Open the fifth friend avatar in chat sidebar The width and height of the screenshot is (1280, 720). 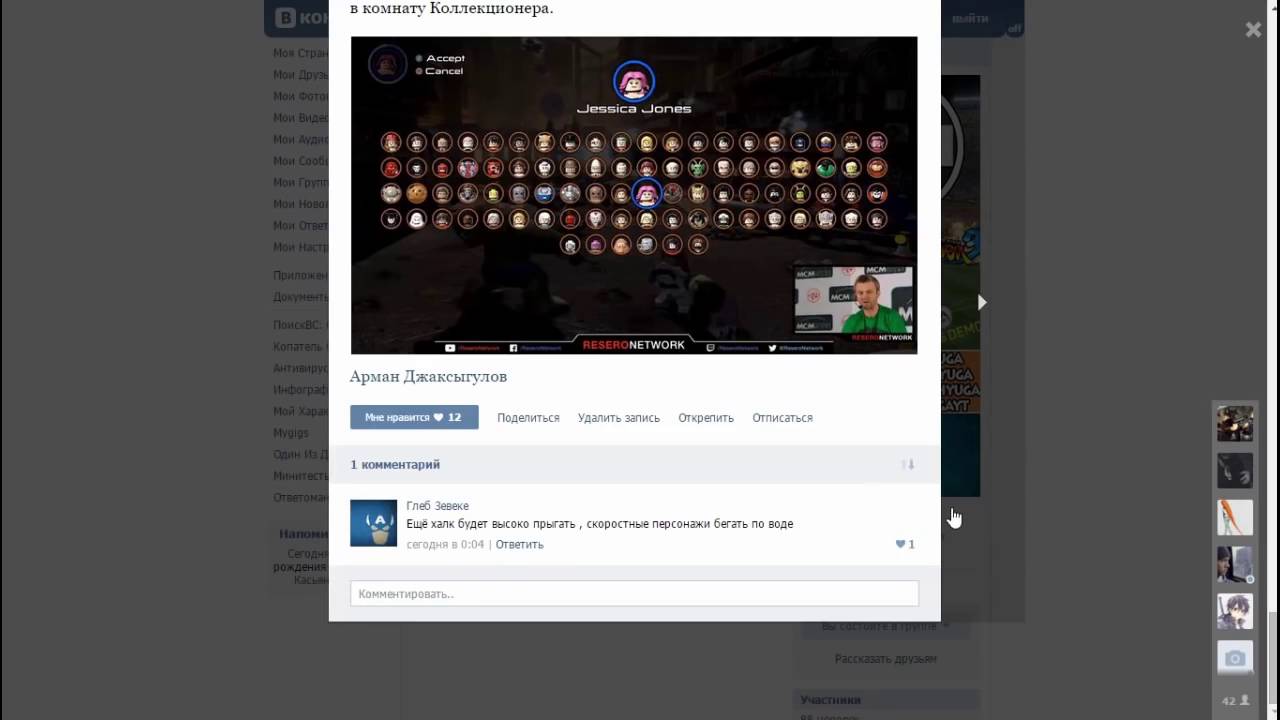click(x=1235, y=612)
